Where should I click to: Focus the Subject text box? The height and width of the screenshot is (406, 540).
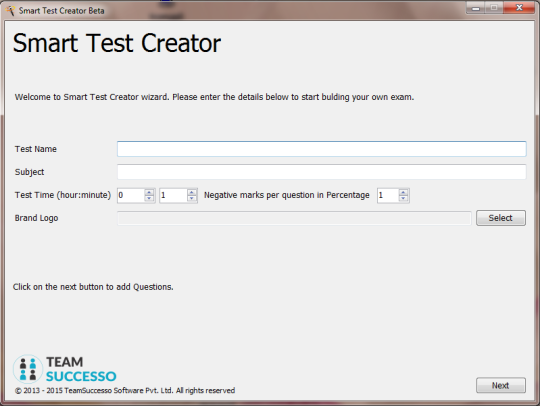tap(321, 172)
